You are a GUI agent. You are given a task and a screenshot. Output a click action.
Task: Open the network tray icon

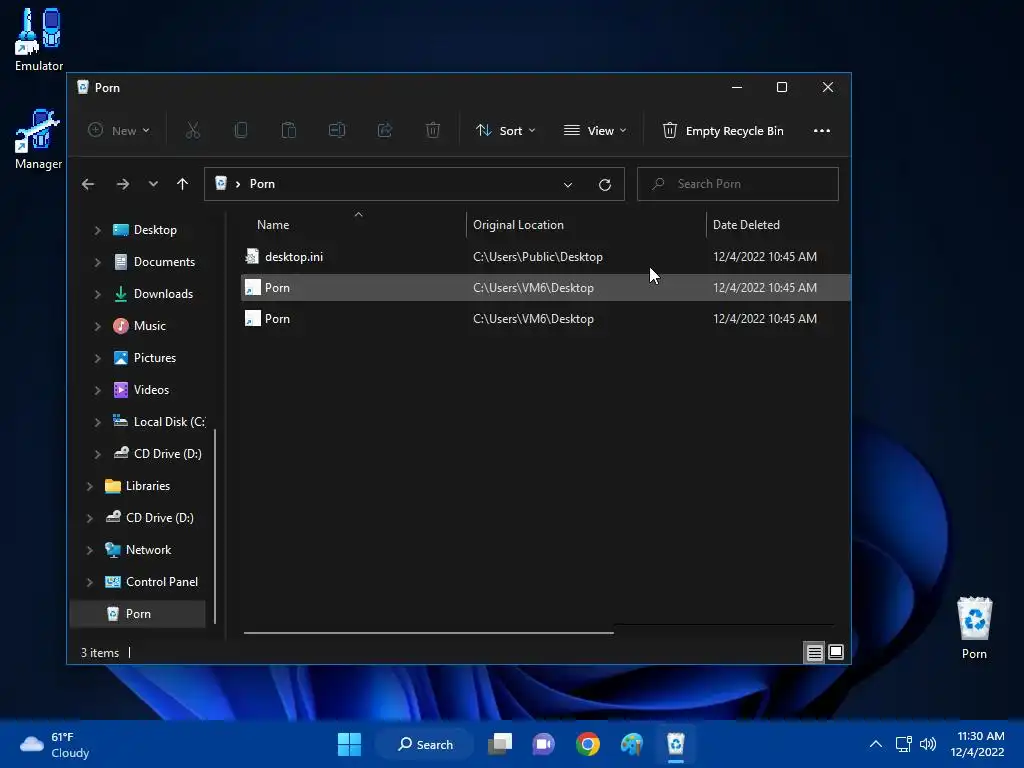click(903, 744)
